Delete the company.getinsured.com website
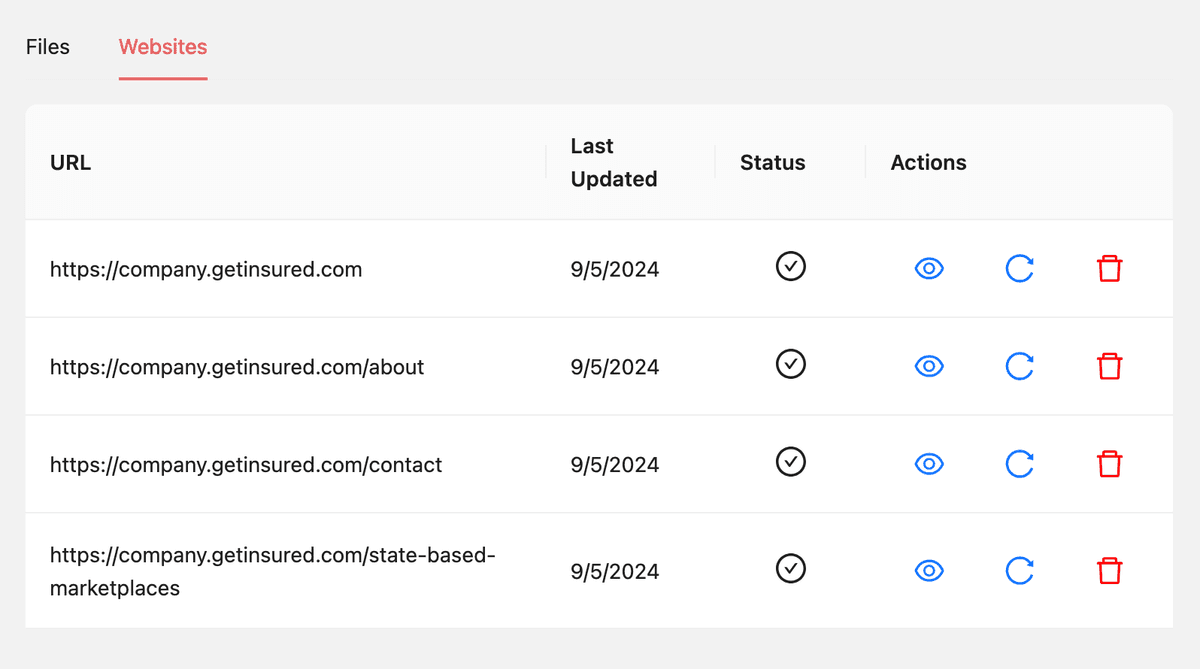Image resolution: width=1200 pixels, height=669 pixels. point(1109,268)
